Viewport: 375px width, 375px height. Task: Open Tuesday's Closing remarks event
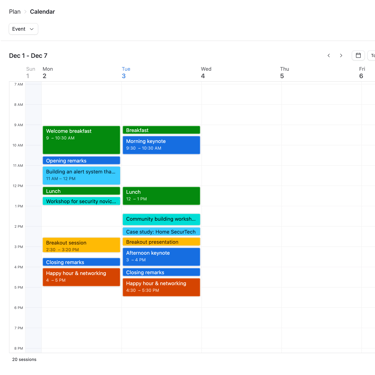point(161,272)
